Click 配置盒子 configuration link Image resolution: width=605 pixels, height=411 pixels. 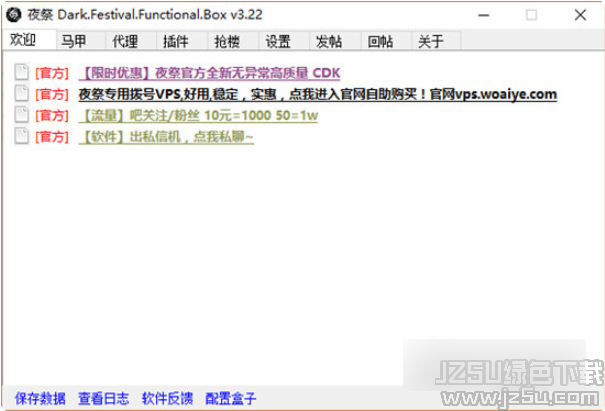click(x=231, y=398)
